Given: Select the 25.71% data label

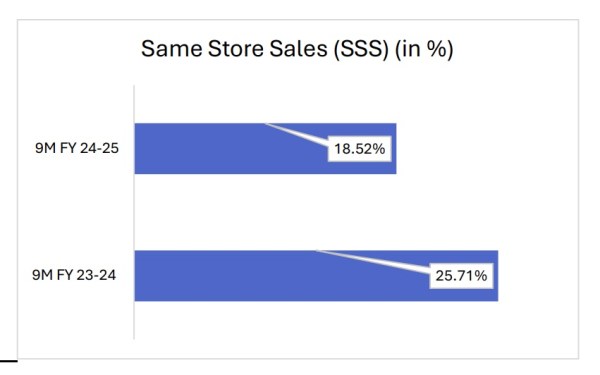Looking at the screenshot, I should click(x=461, y=276).
